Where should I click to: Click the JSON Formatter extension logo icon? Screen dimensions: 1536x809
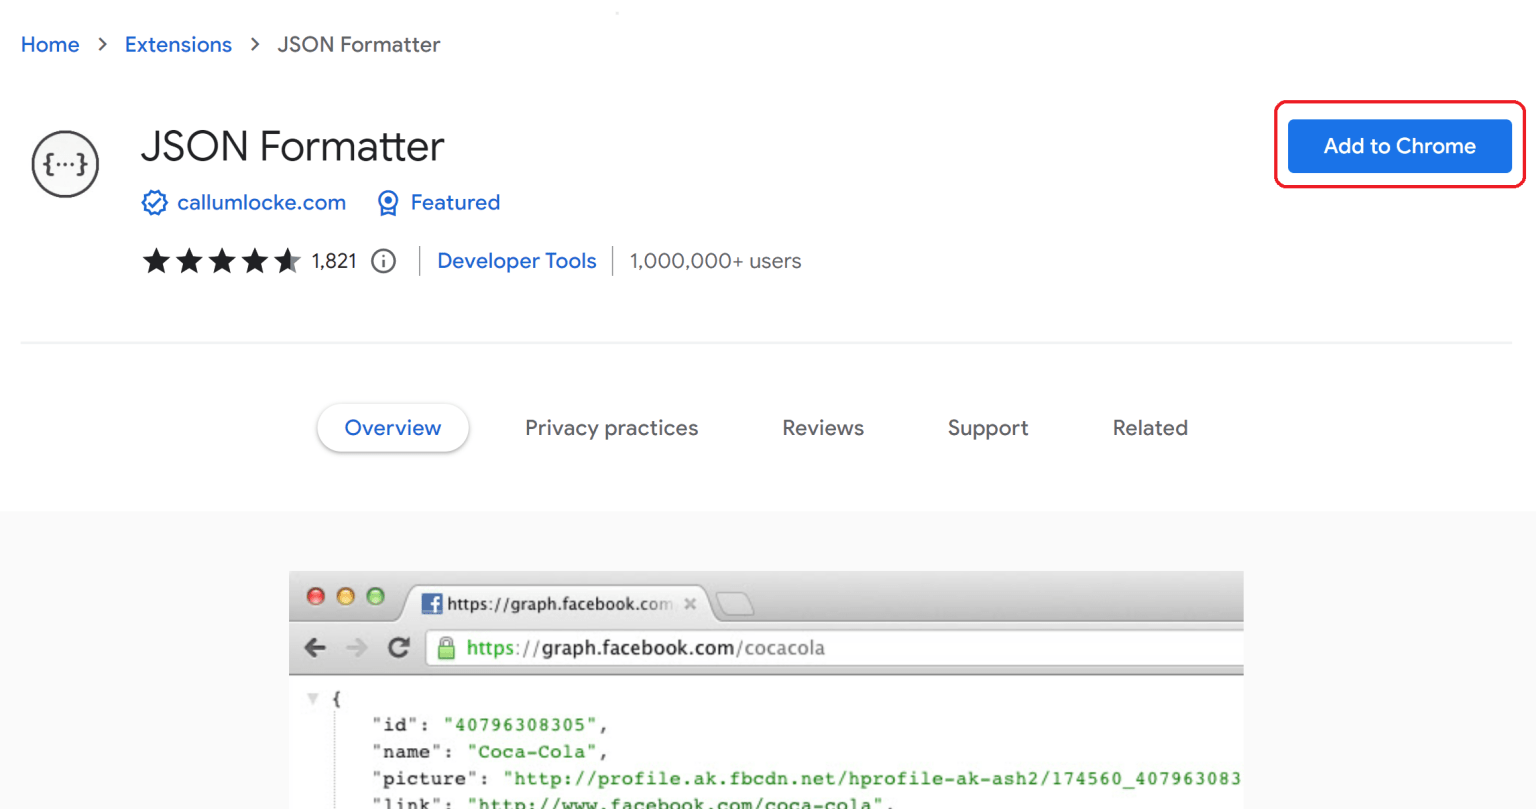(64, 163)
